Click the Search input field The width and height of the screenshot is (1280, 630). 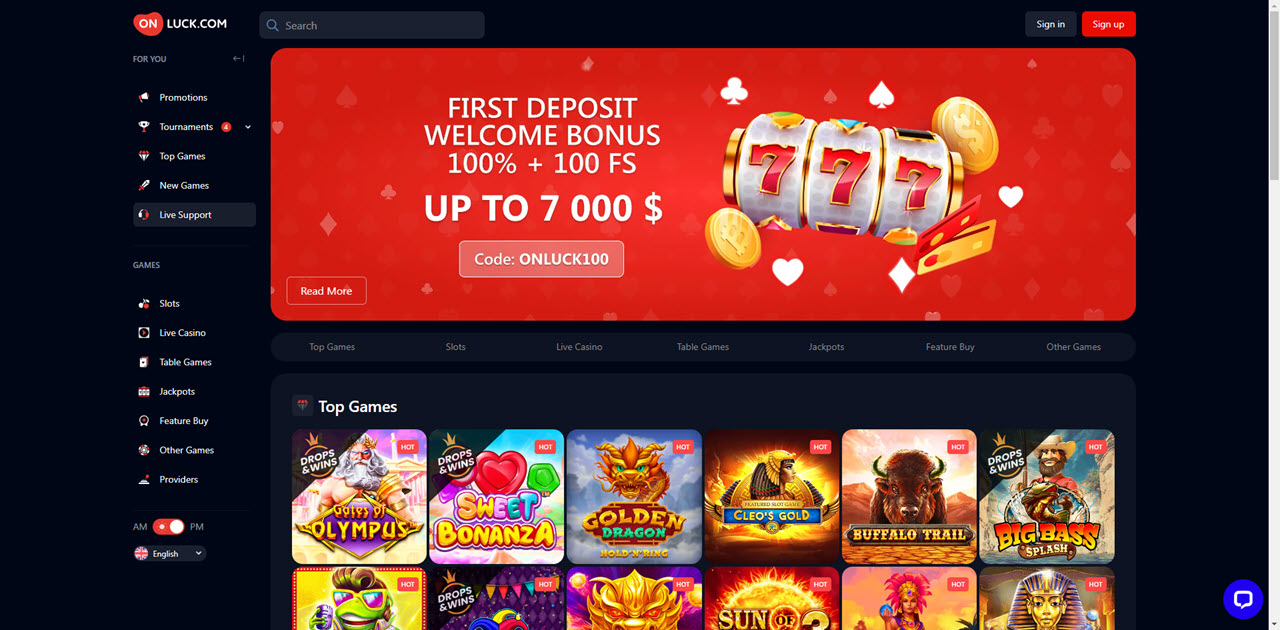point(372,25)
